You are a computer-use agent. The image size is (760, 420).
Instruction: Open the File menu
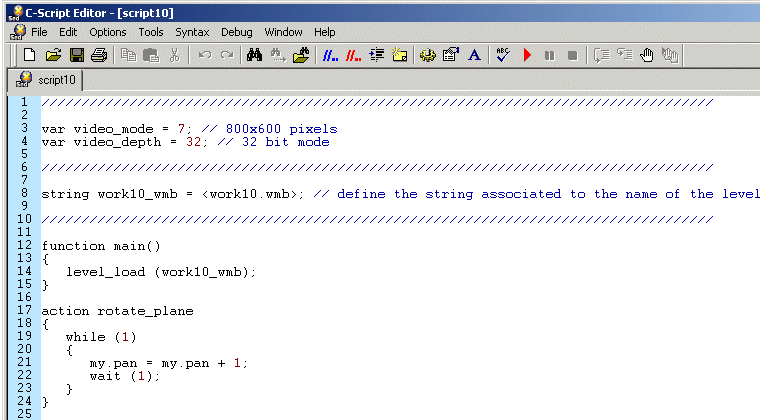[x=39, y=32]
